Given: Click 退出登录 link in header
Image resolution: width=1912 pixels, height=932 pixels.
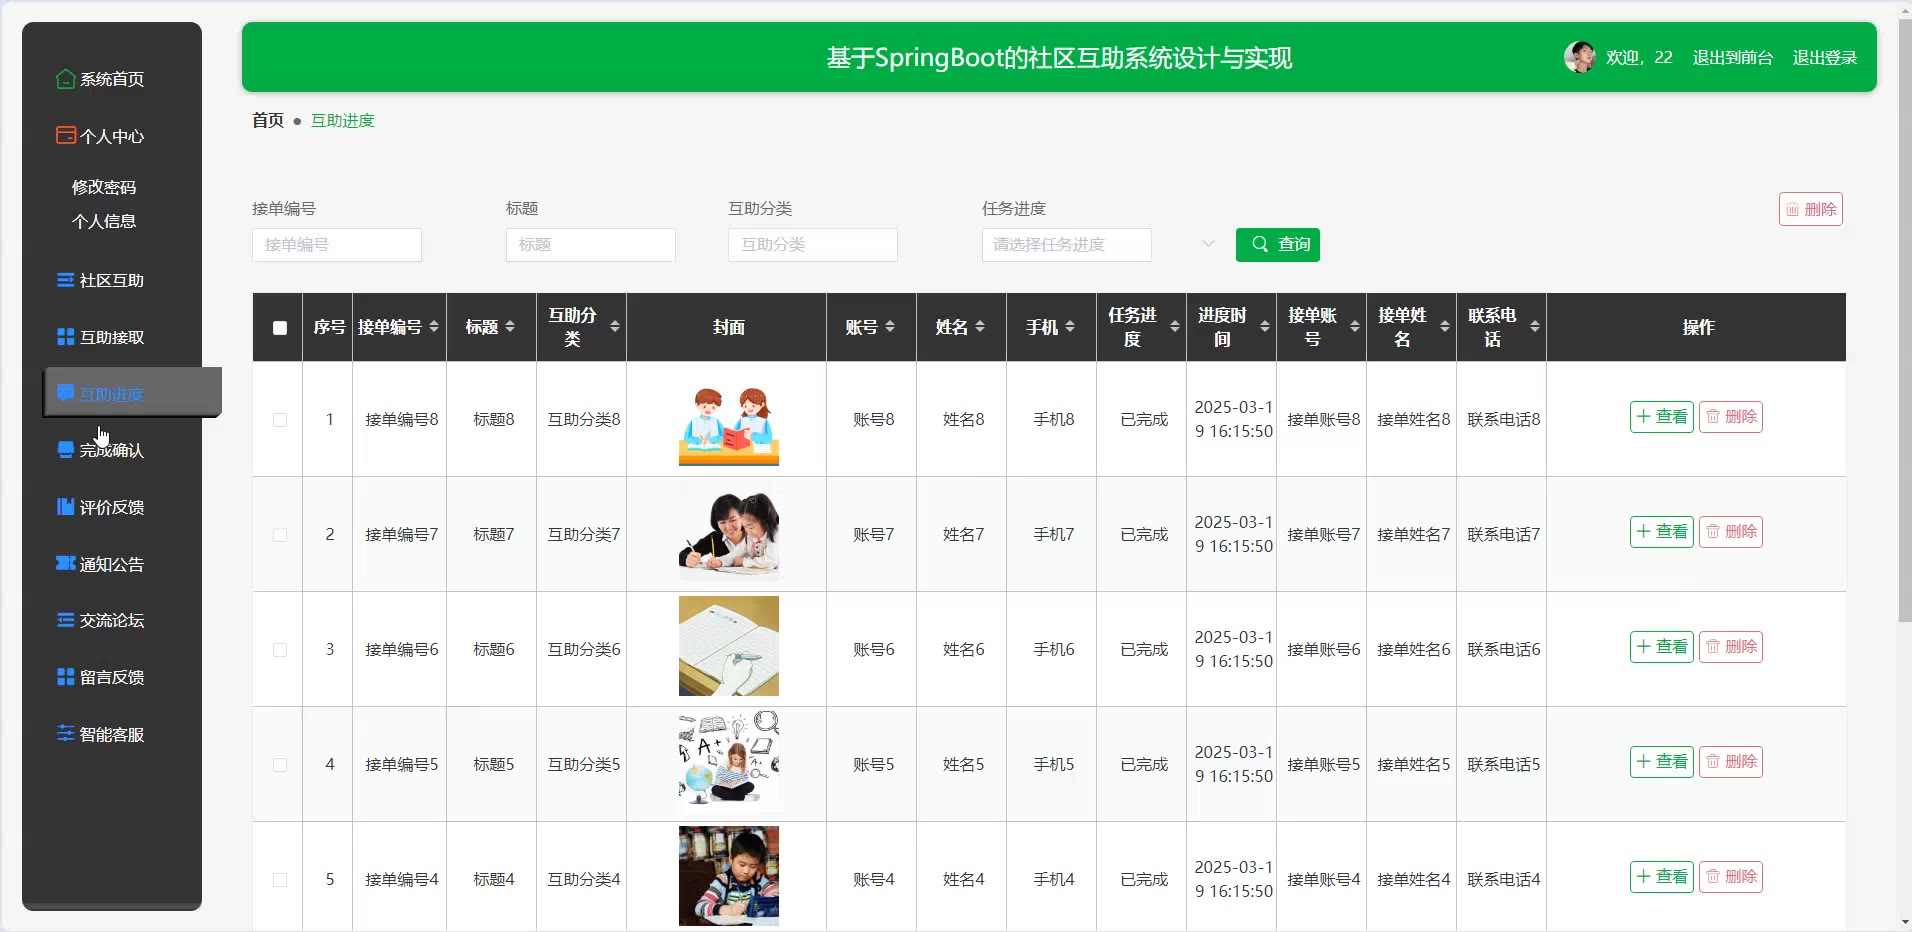Looking at the screenshot, I should tap(1824, 58).
